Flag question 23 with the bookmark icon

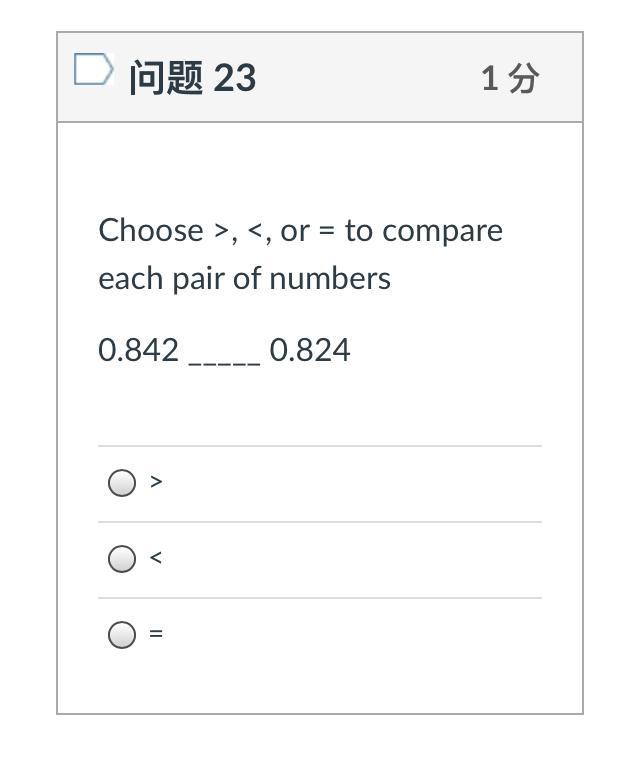[93, 70]
